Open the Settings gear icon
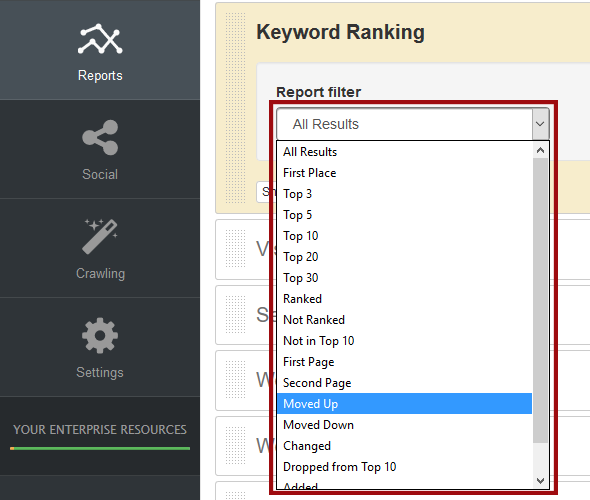The image size is (590, 500). click(100, 336)
